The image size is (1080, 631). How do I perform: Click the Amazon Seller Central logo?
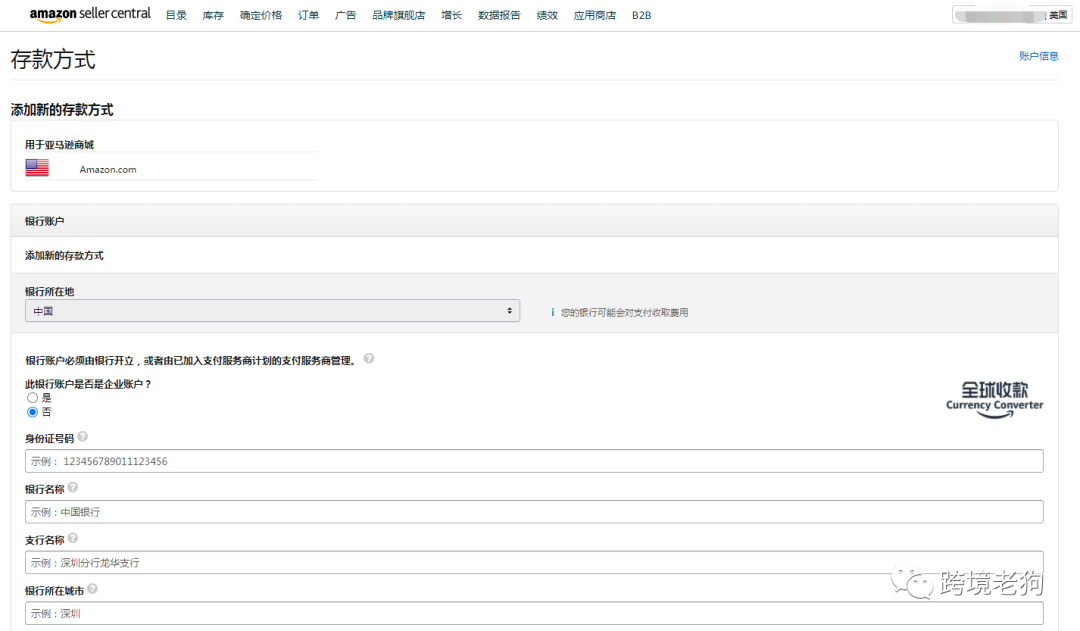(x=90, y=14)
